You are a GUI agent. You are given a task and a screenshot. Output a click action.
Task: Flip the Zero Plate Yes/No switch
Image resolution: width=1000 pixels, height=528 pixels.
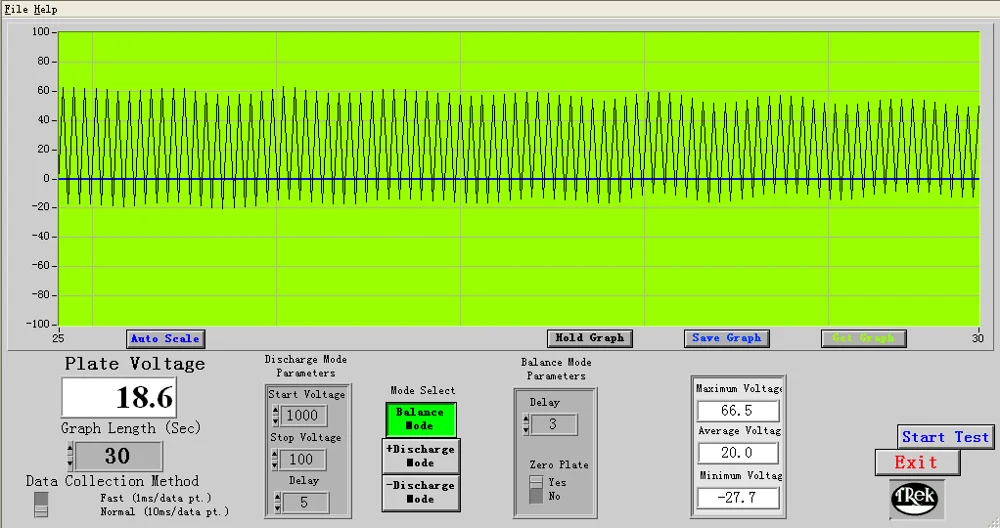(x=537, y=489)
